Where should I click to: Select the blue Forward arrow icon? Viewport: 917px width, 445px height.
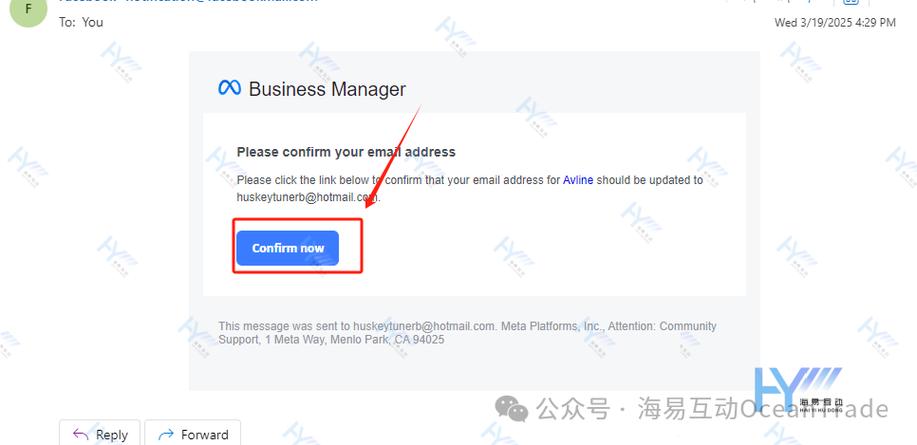[x=166, y=434]
